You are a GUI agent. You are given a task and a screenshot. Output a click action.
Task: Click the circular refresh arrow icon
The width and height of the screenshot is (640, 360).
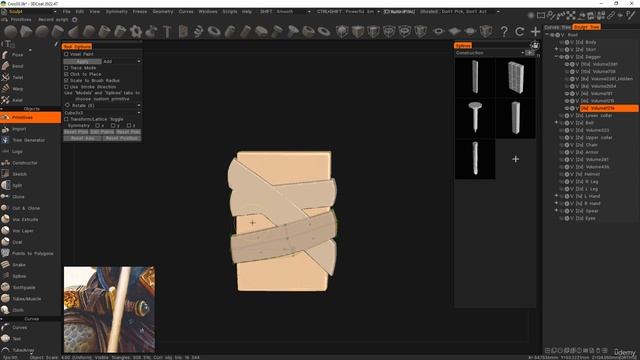click(520, 31)
